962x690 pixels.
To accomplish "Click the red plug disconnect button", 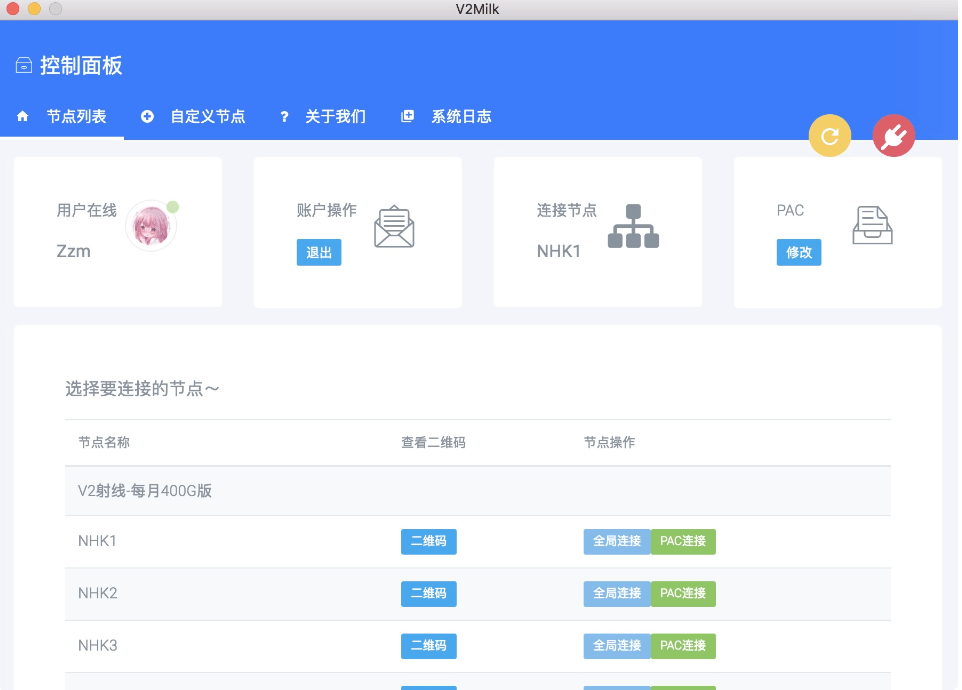I will coord(894,137).
